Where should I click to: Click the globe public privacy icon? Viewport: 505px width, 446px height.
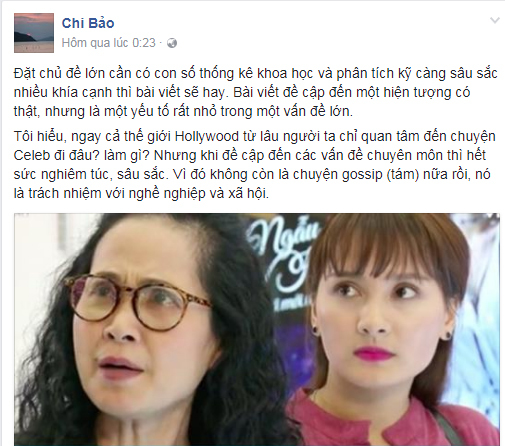coord(172,43)
